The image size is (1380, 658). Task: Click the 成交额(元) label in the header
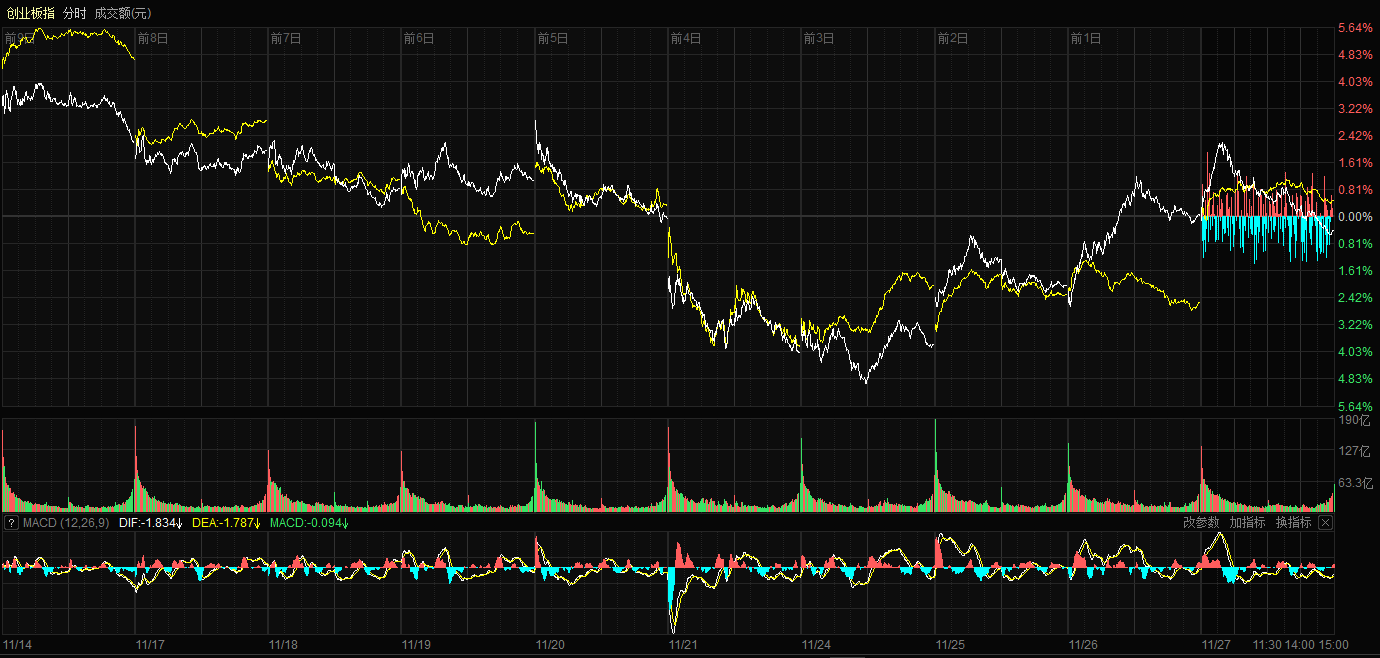tap(123, 13)
